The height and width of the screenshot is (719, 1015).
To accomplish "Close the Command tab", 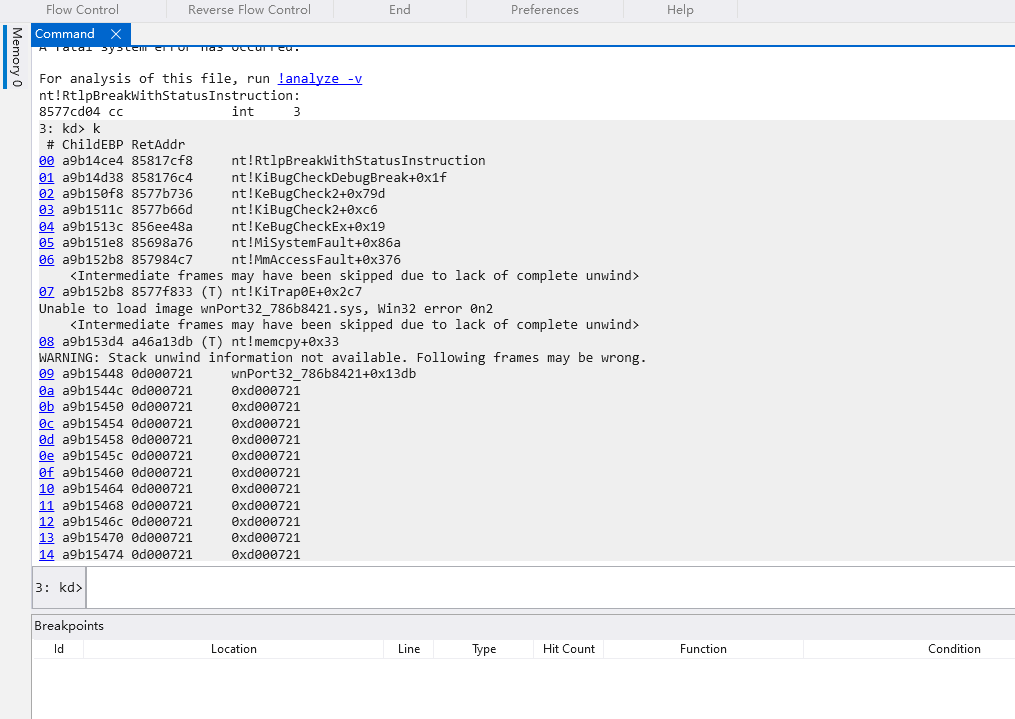I will point(115,34).
